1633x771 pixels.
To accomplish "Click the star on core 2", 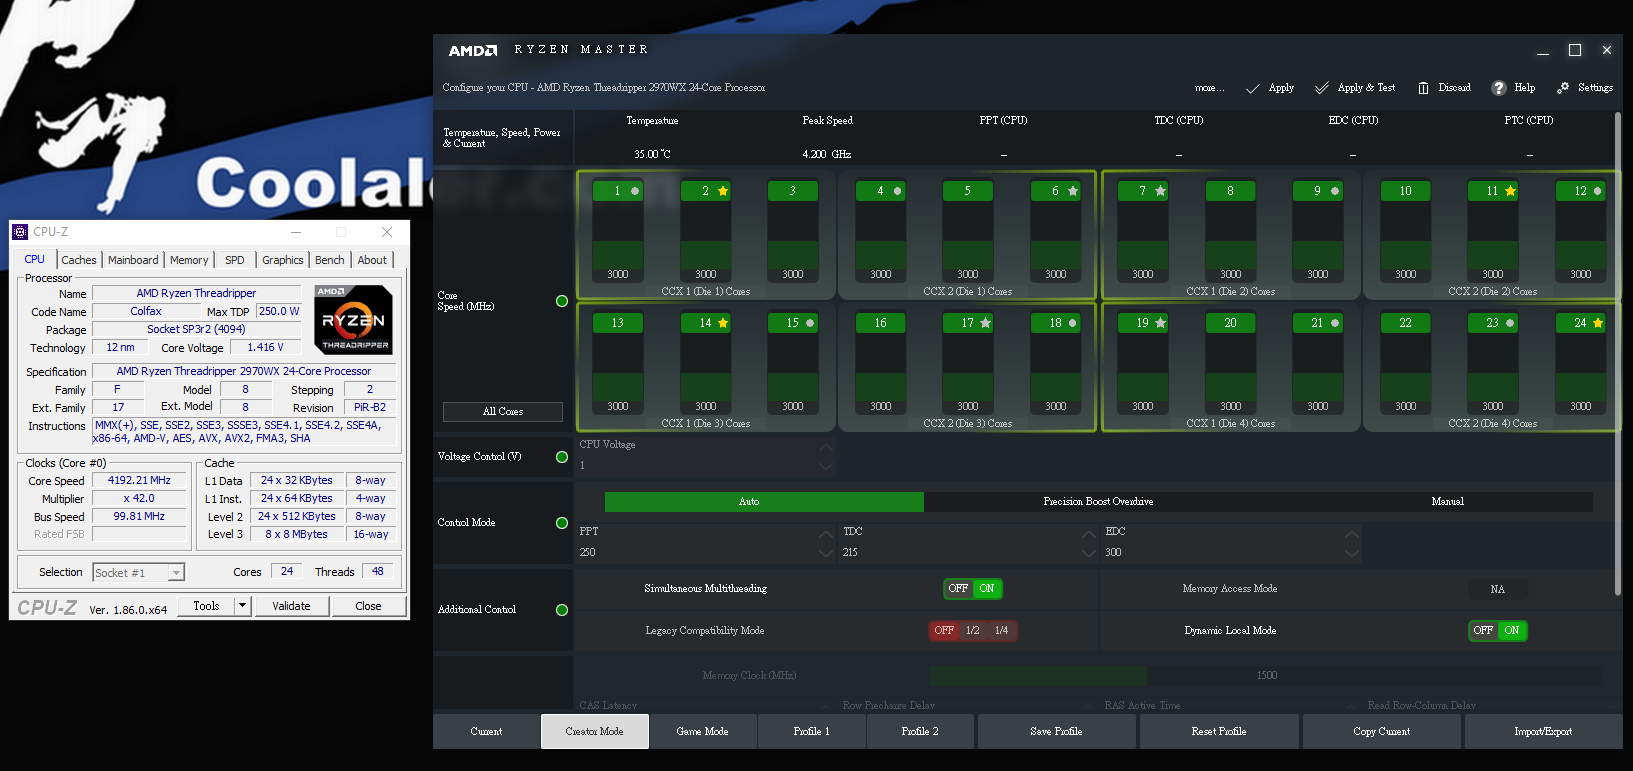I will (x=723, y=191).
